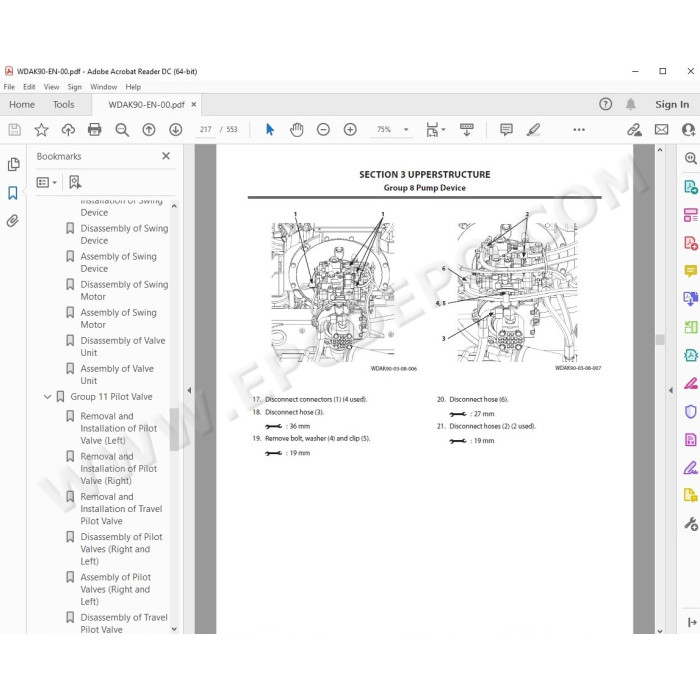Open Removal and Installation of Pilot Valve (Left)

[x=118, y=429]
